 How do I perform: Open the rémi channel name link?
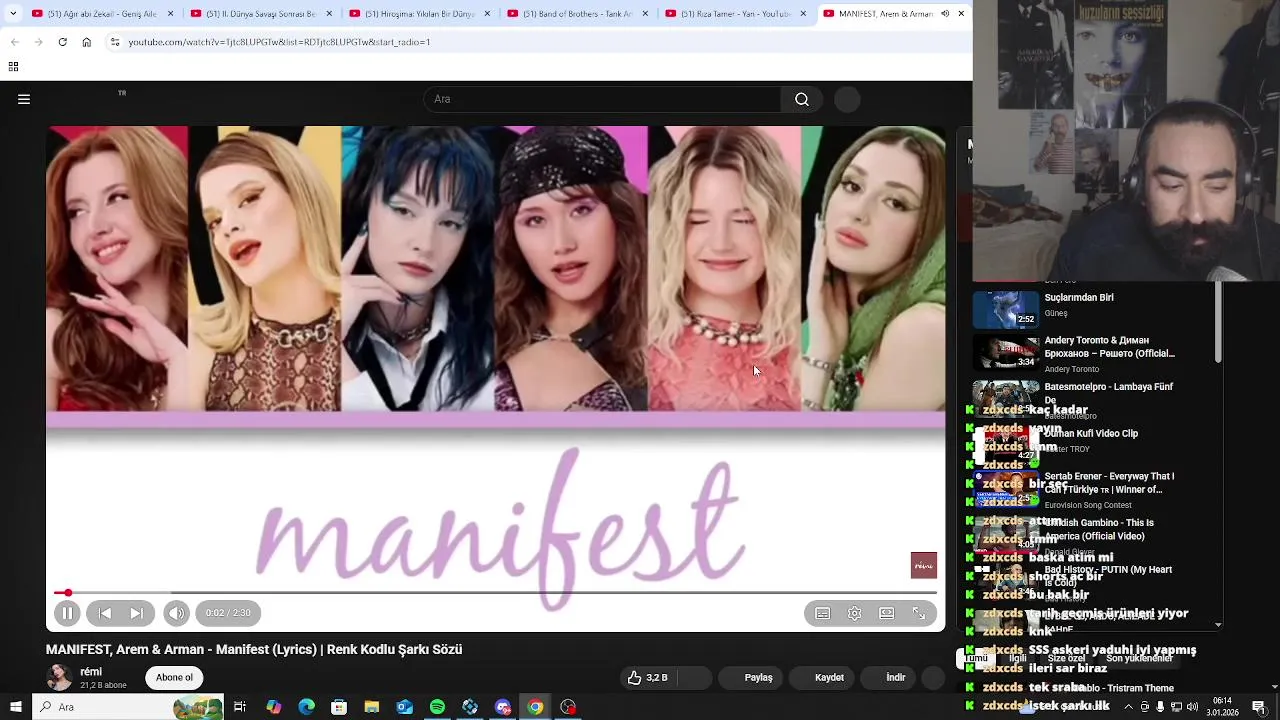tap(91, 672)
